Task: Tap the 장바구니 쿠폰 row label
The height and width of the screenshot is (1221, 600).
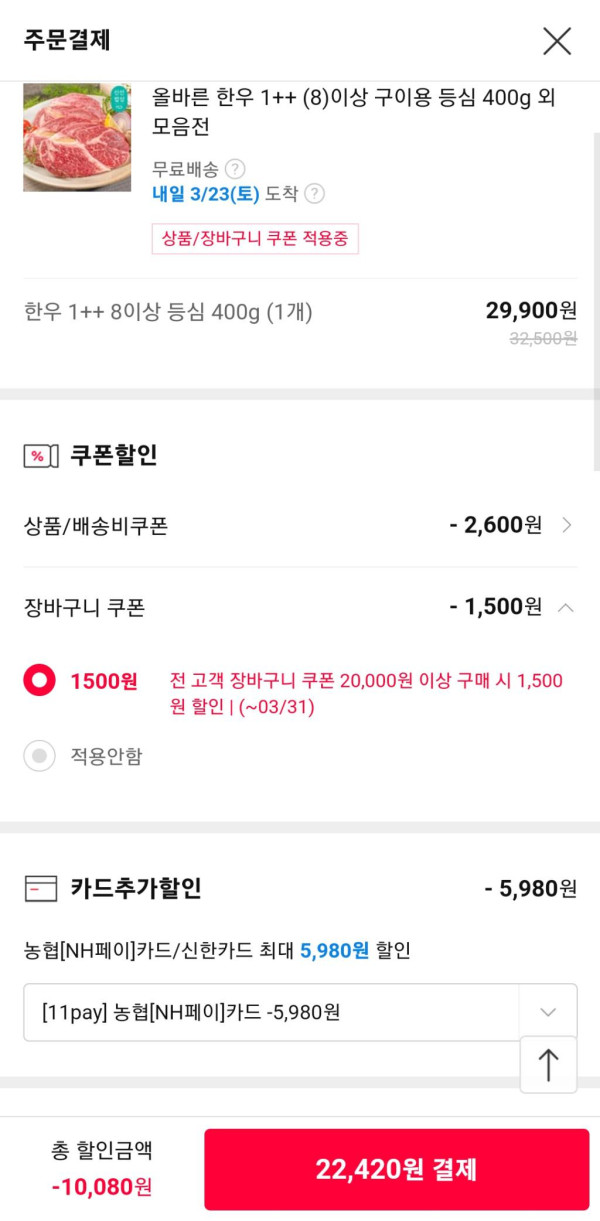Action: (x=84, y=607)
